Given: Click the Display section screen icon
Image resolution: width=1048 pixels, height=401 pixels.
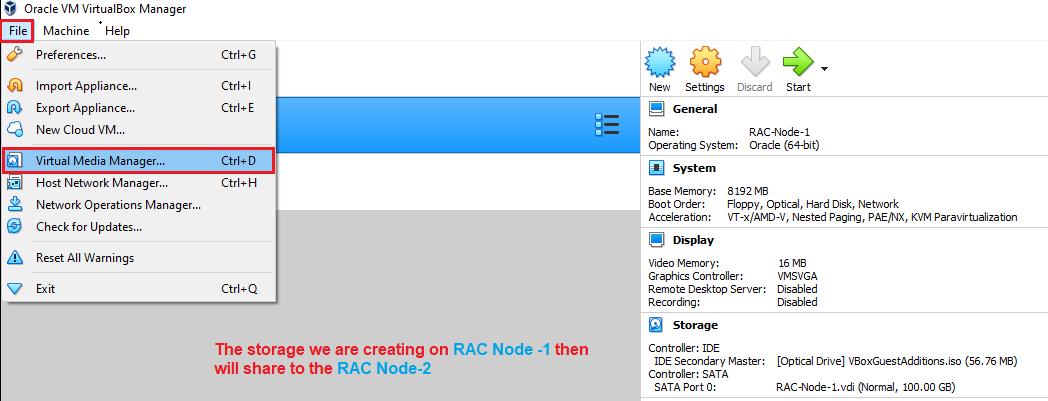Looking at the screenshot, I should (x=657, y=240).
